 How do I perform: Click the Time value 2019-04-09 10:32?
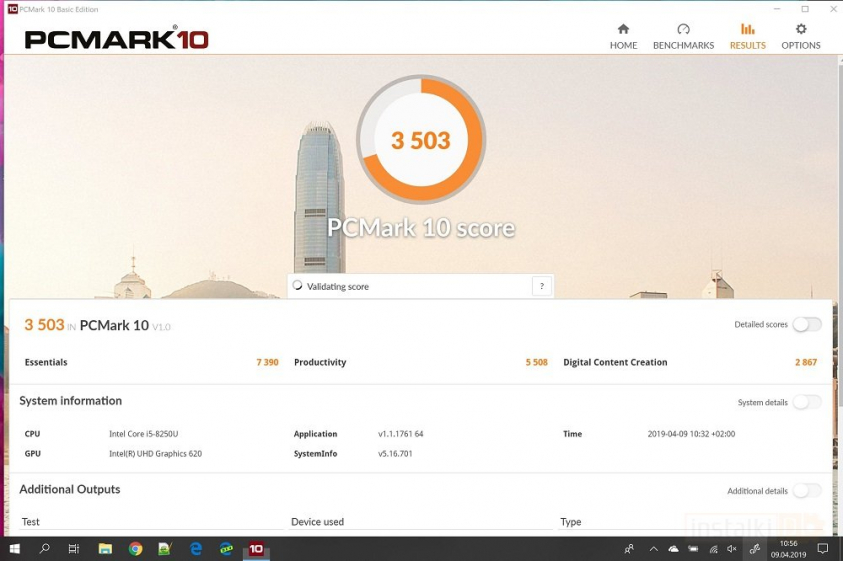[691, 434]
